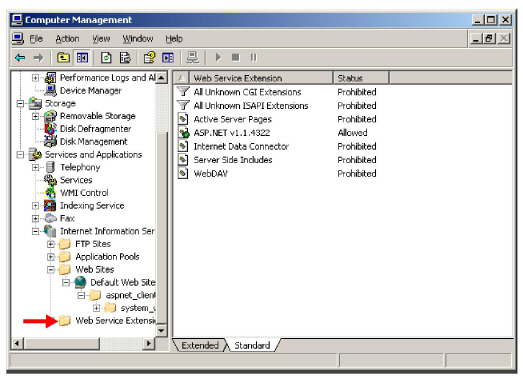Select the WebDAV extension

211,174
